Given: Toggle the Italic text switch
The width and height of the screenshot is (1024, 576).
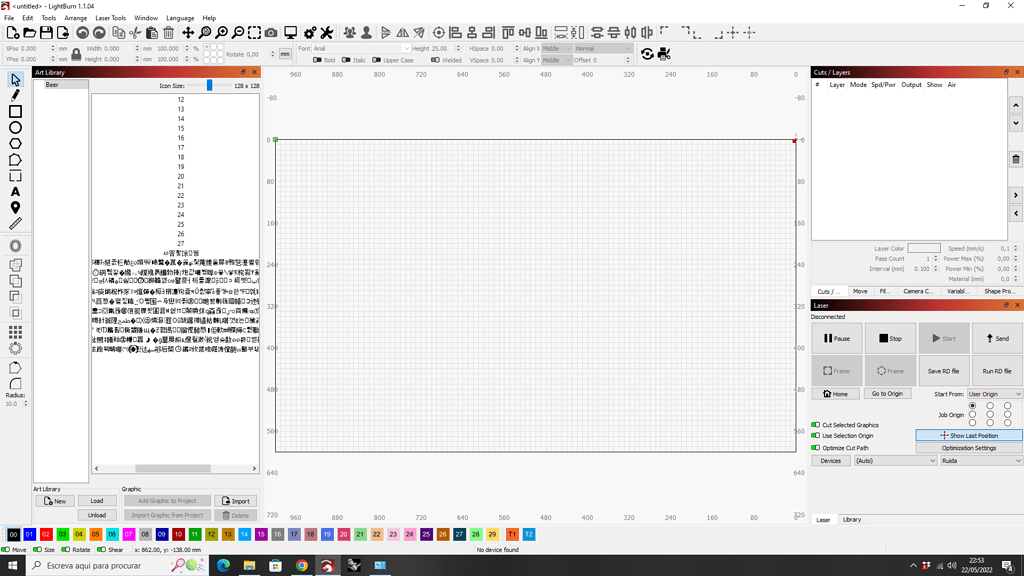Looking at the screenshot, I should (346, 60).
